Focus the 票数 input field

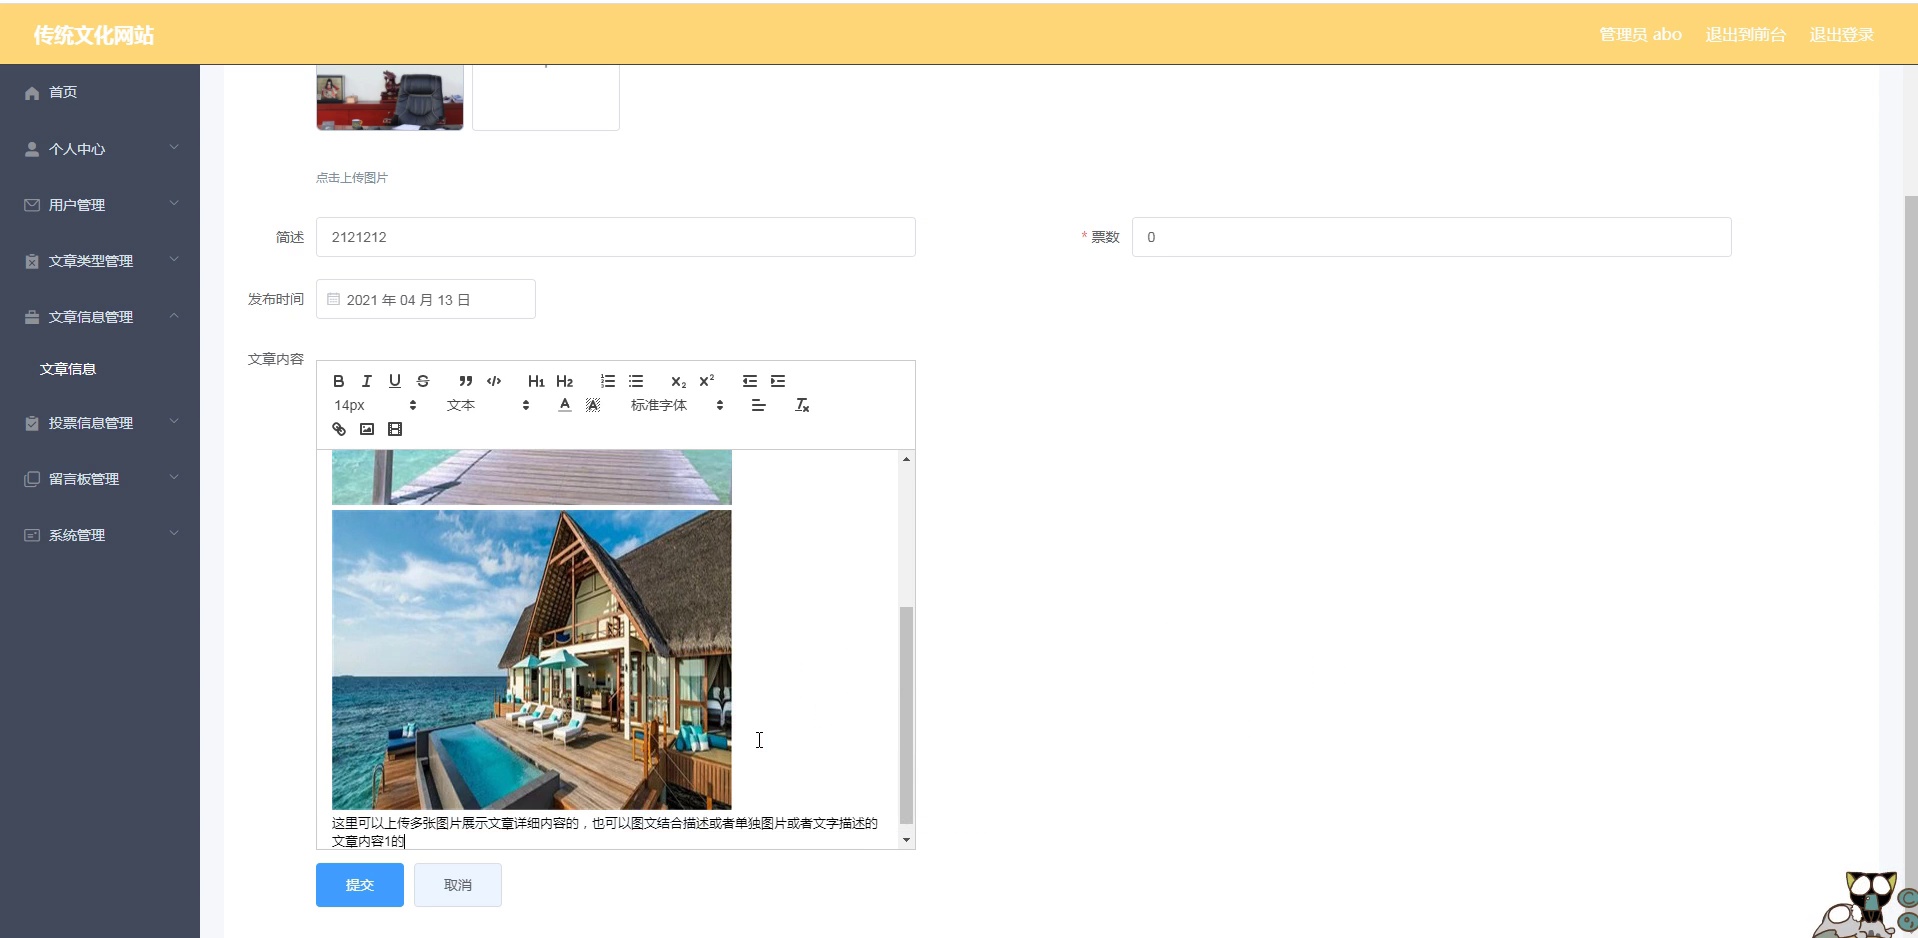[1432, 237]
